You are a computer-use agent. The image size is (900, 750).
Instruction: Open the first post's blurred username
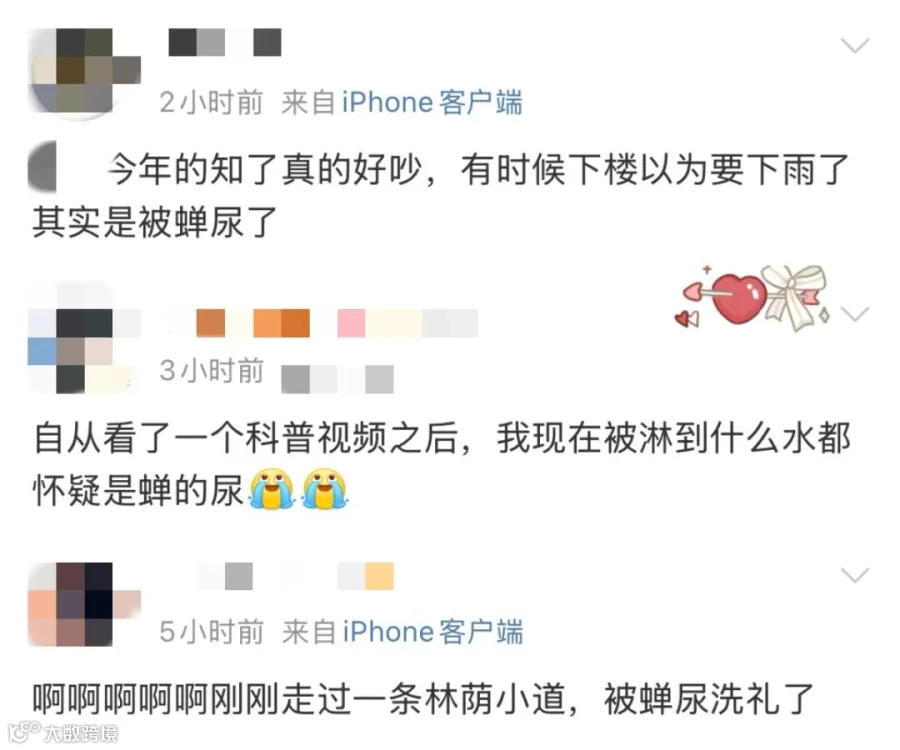[x=224, y=42]
